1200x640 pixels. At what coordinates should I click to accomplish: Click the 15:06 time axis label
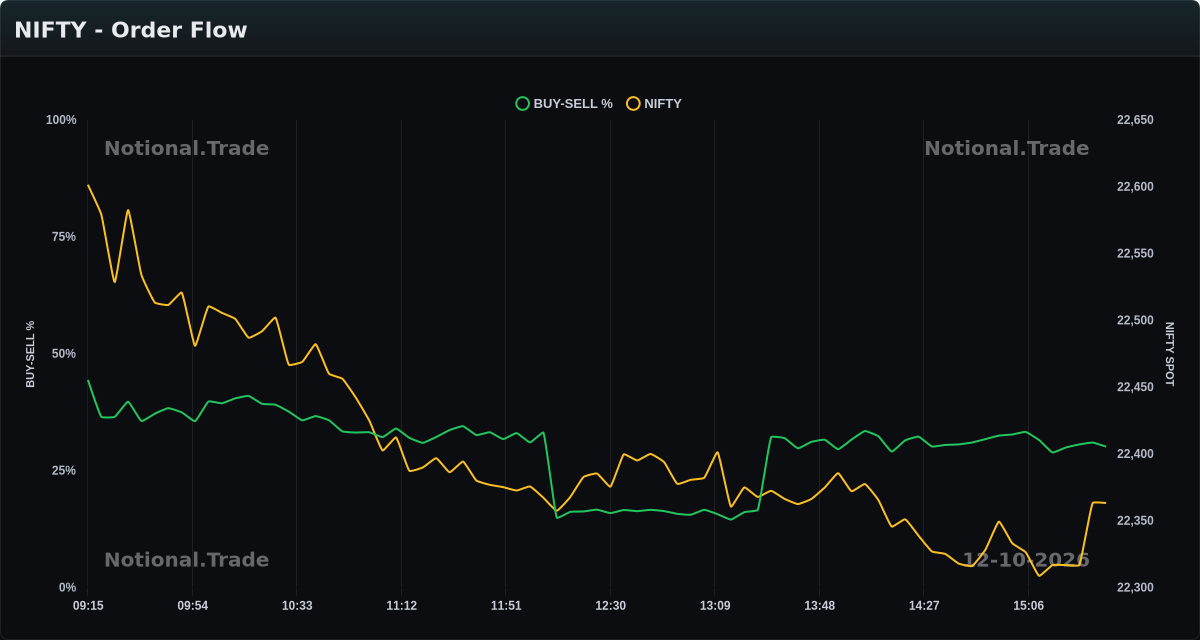tap(1028, 606)
